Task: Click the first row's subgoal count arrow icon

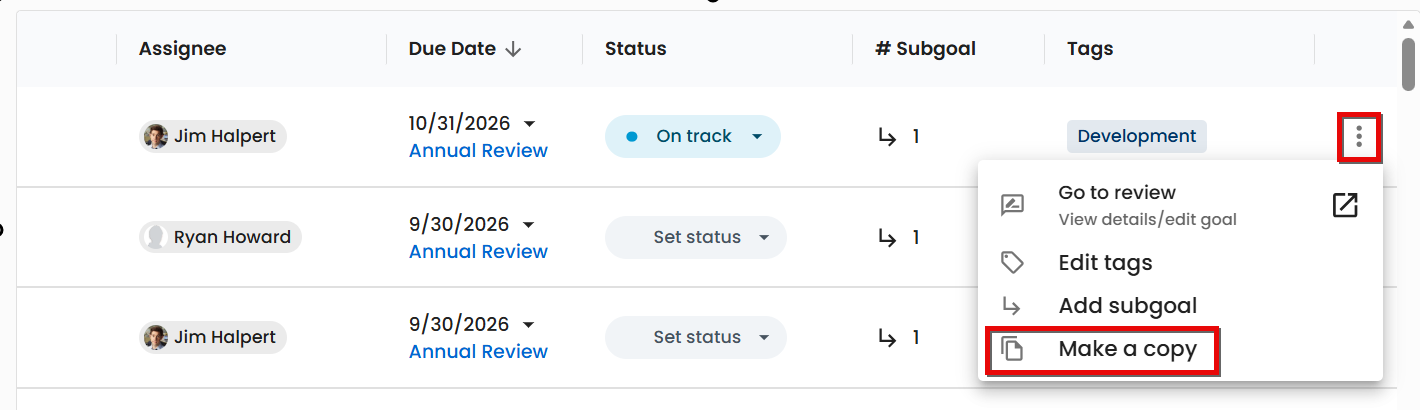Action: click(x=887, y=137)
